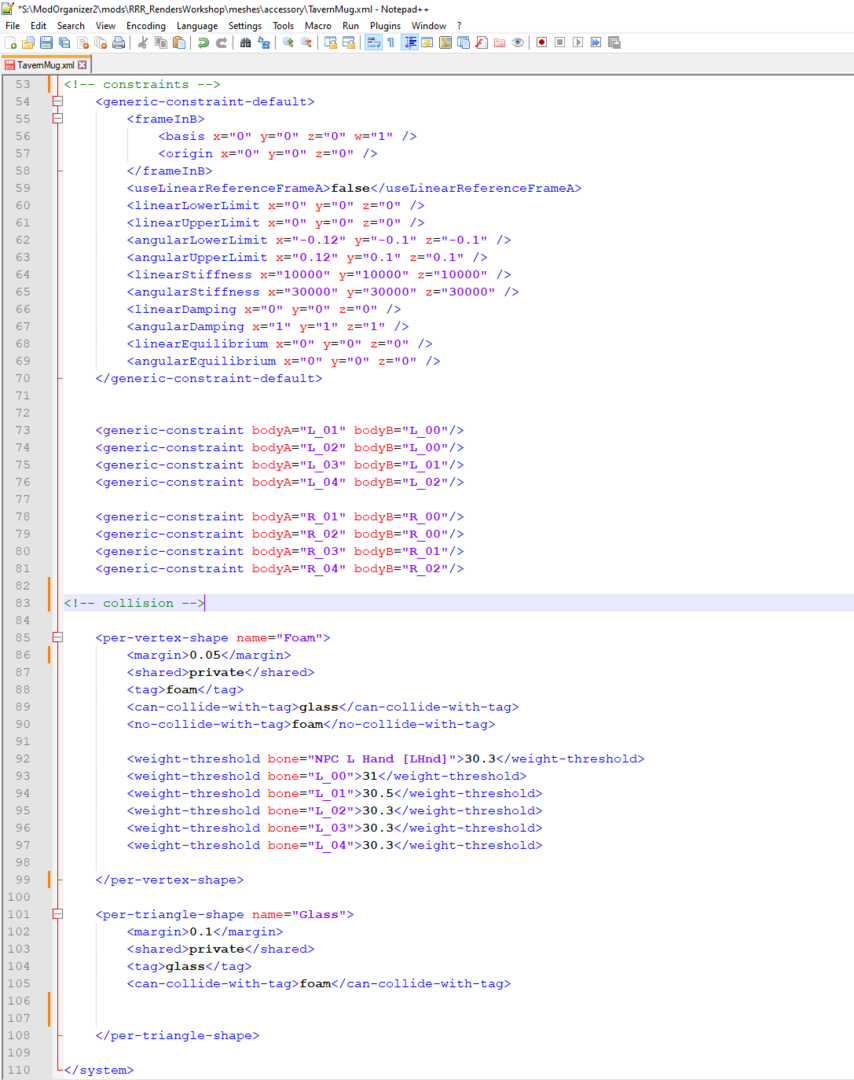
Task: Open the Search menu
Action: pos(71,25)
